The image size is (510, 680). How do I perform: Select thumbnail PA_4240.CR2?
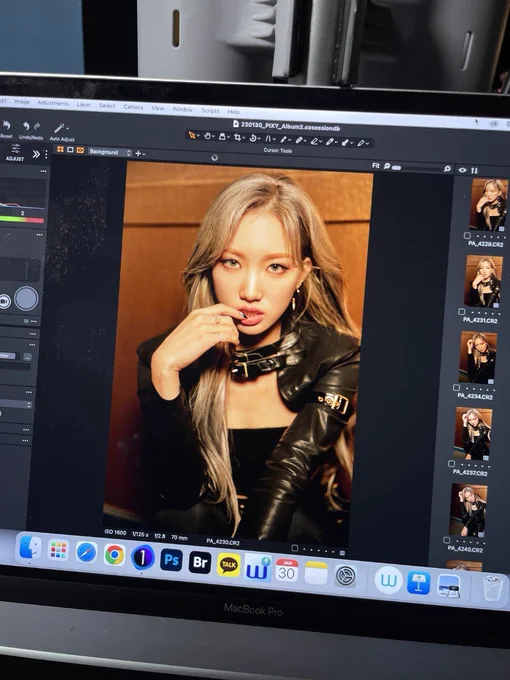tap(468, 510)
